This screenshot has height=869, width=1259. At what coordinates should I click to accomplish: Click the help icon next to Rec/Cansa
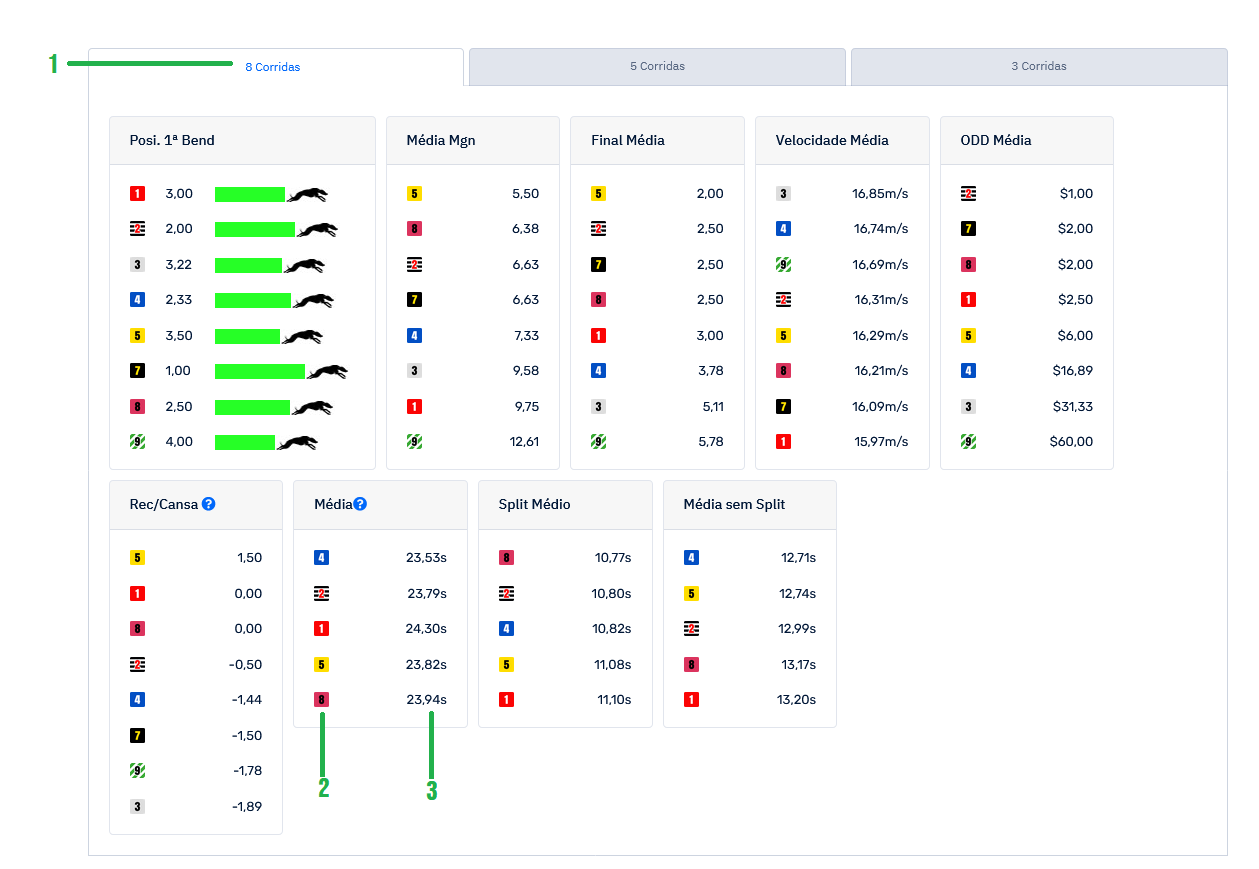[209, 504]
